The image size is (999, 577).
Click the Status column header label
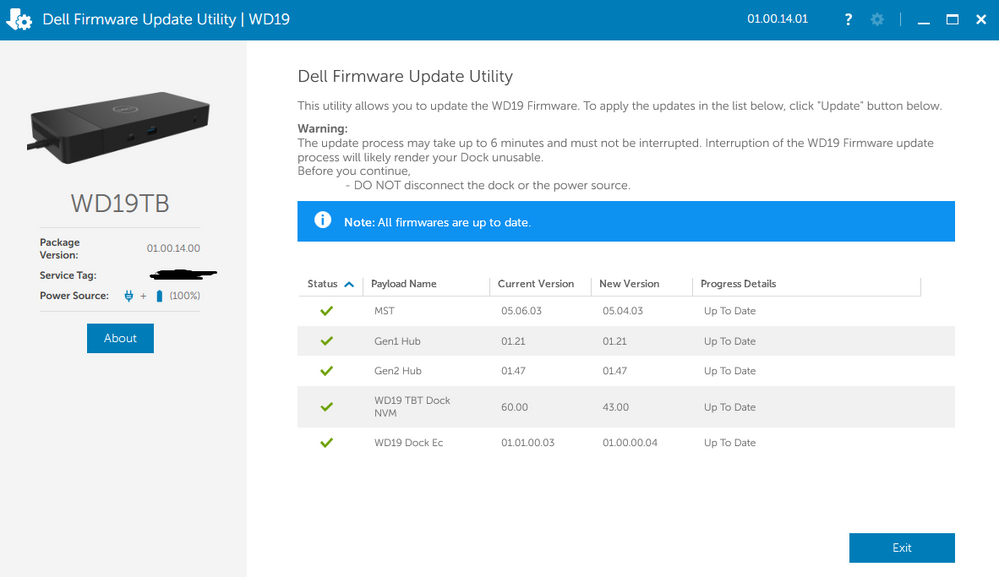point(322,283)
